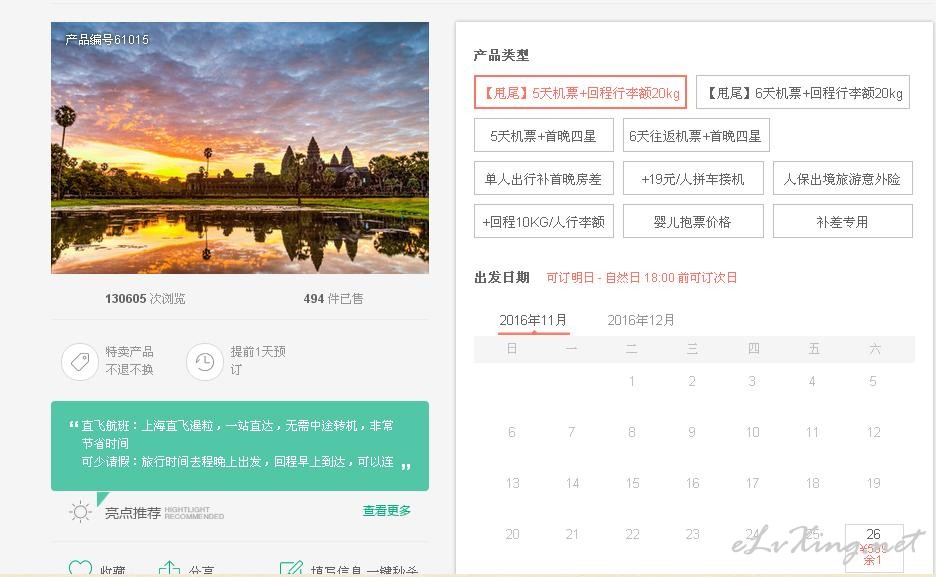Image resolution: width=936 pixels, height=577 pixels.
Task: Click the share arrow icon for 分享
Action: click(x=170, y=568)
